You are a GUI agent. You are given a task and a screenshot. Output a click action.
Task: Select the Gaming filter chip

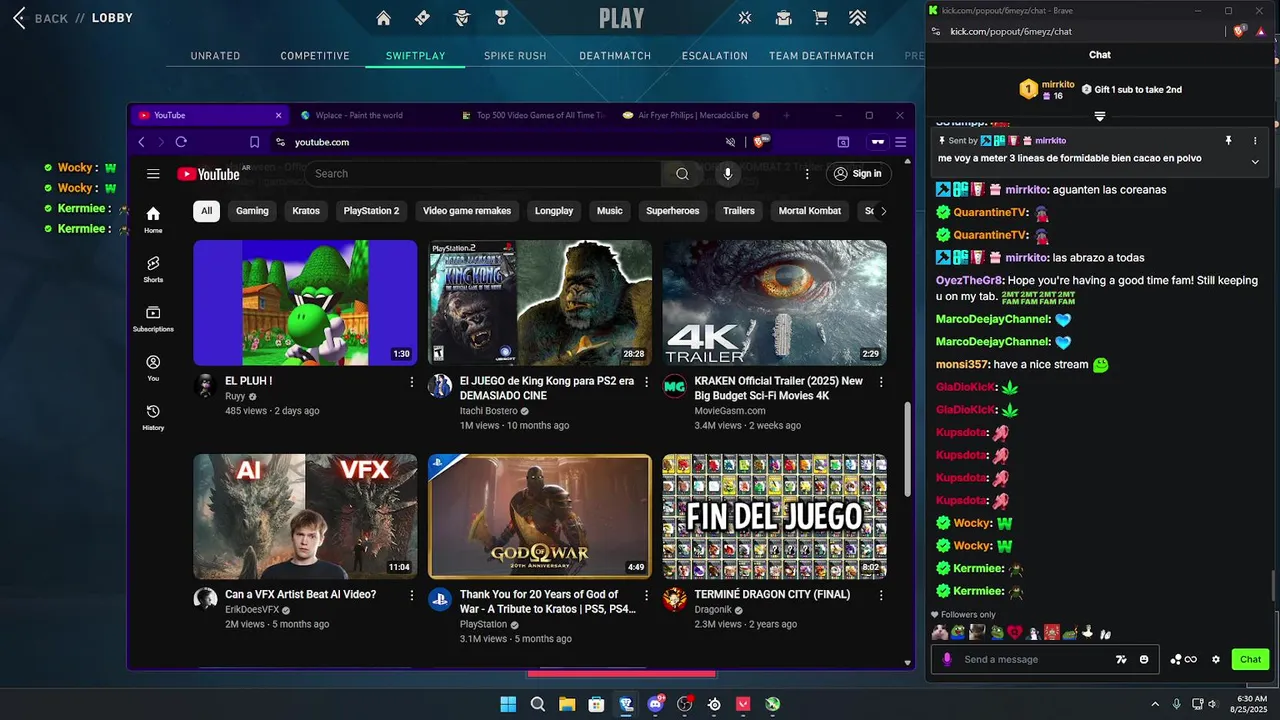pyautogui.click(x=252, y=211)
